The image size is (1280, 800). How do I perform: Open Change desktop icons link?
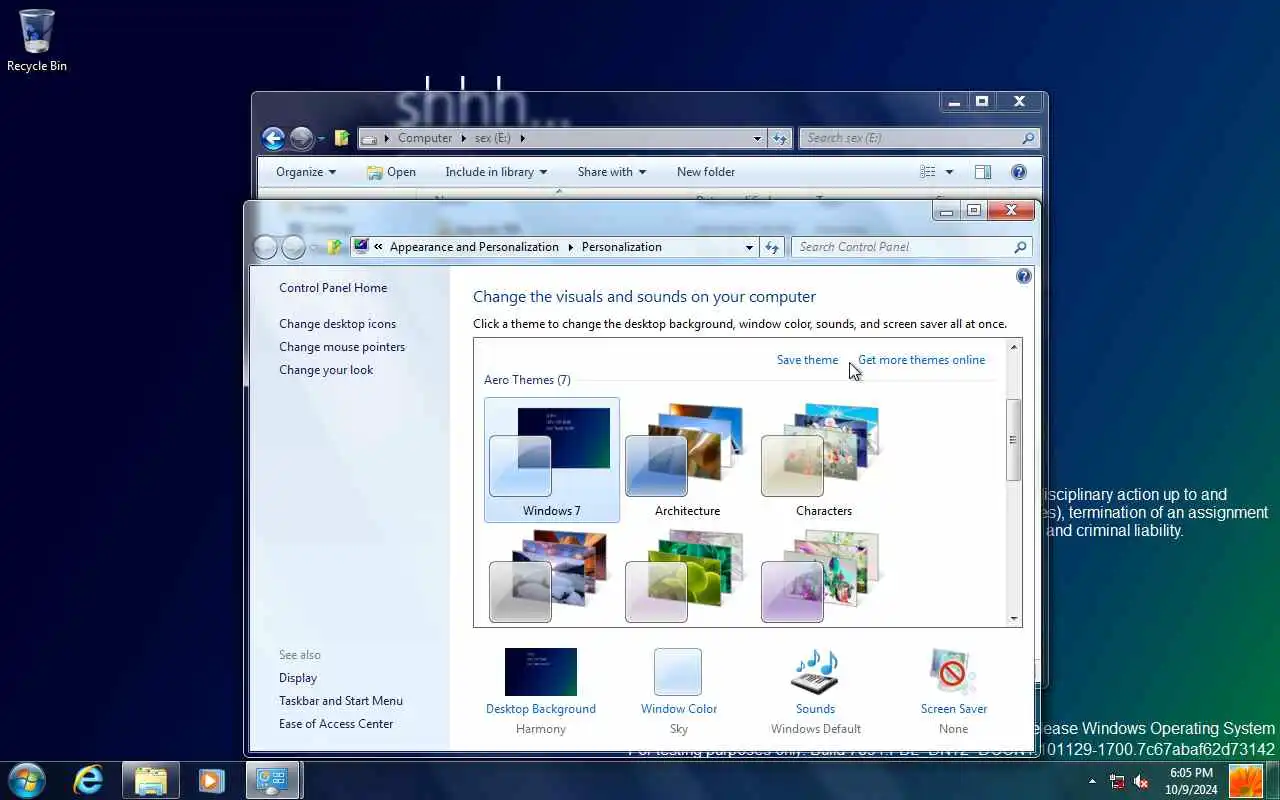click(337, 324)
